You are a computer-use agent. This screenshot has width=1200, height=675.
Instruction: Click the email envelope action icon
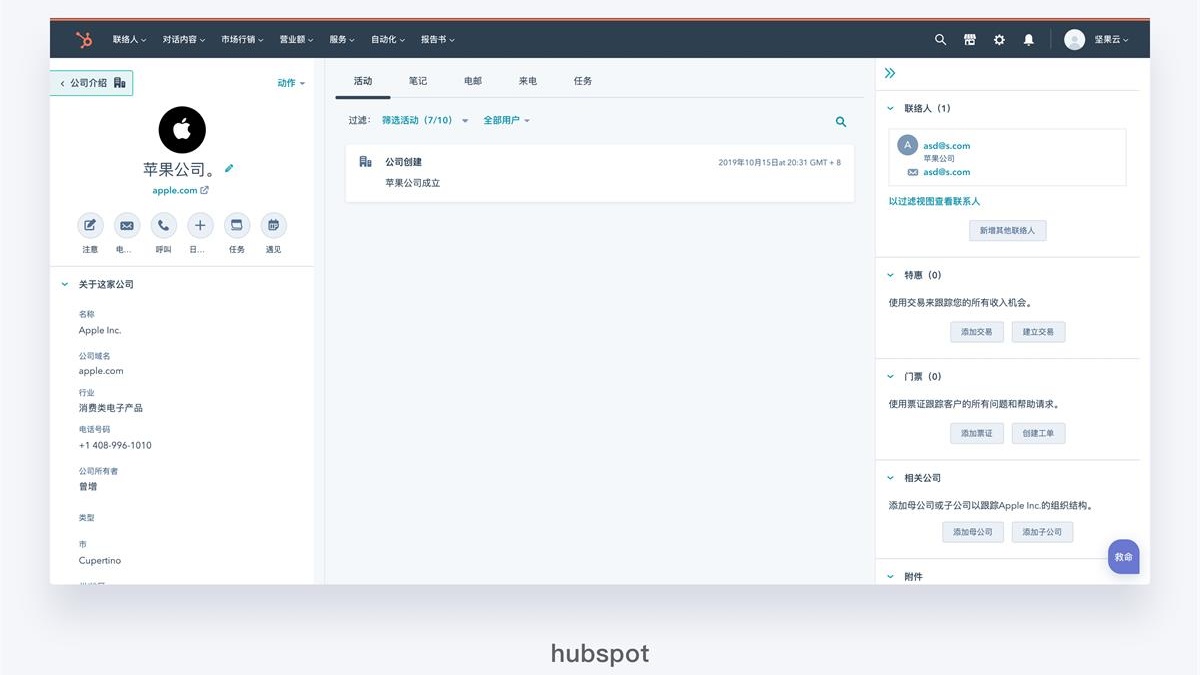(126, 226)
